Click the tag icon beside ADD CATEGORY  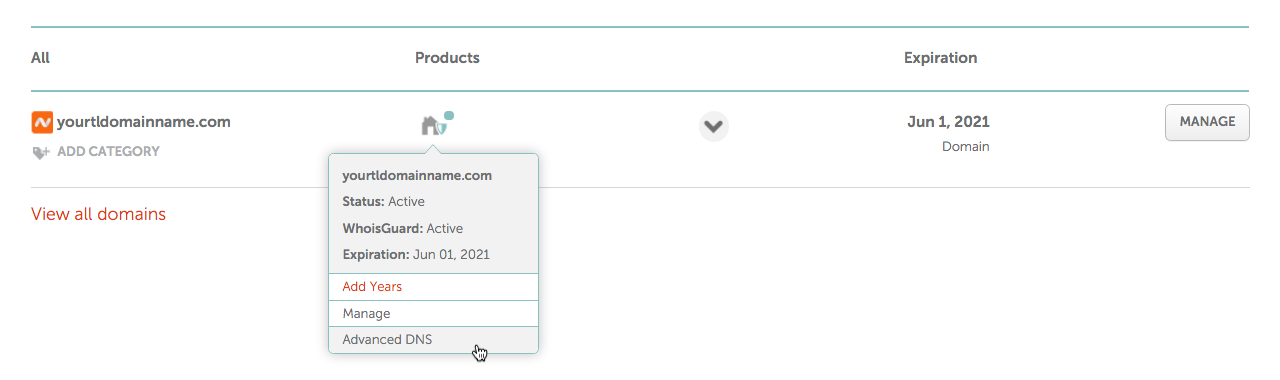tap(40, 152)
